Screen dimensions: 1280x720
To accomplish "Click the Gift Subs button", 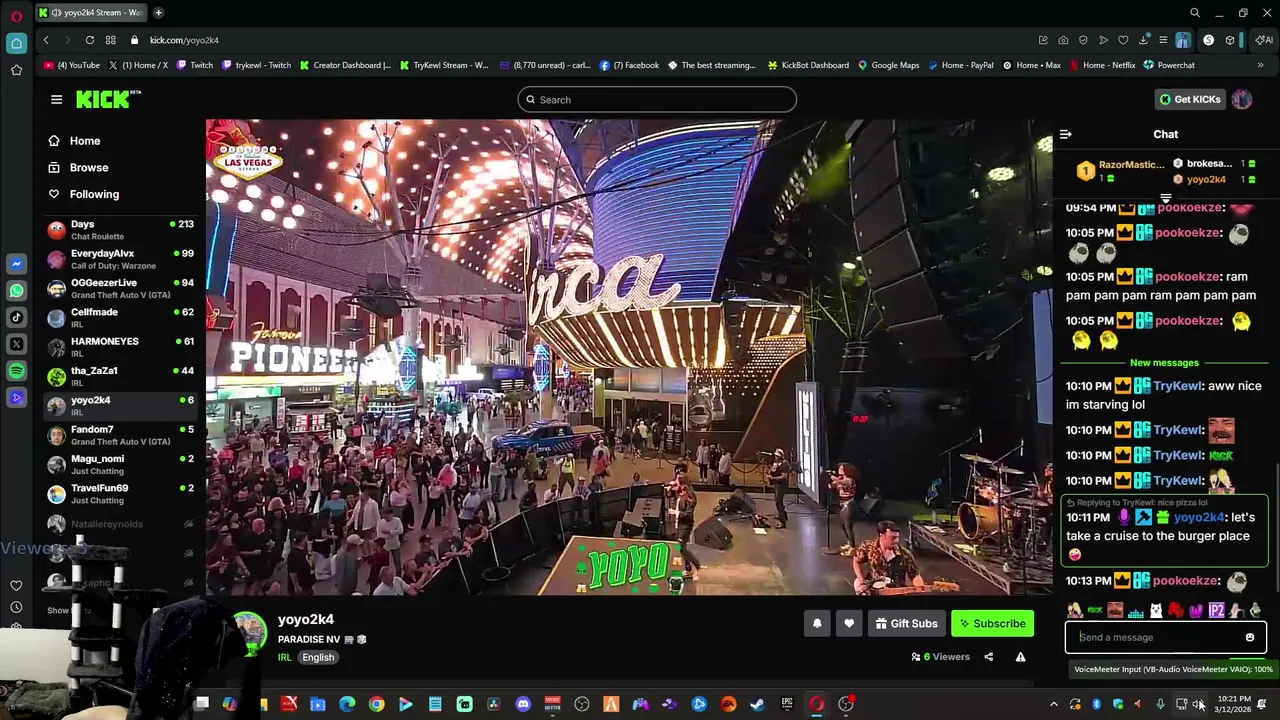I will click(906, 624).
